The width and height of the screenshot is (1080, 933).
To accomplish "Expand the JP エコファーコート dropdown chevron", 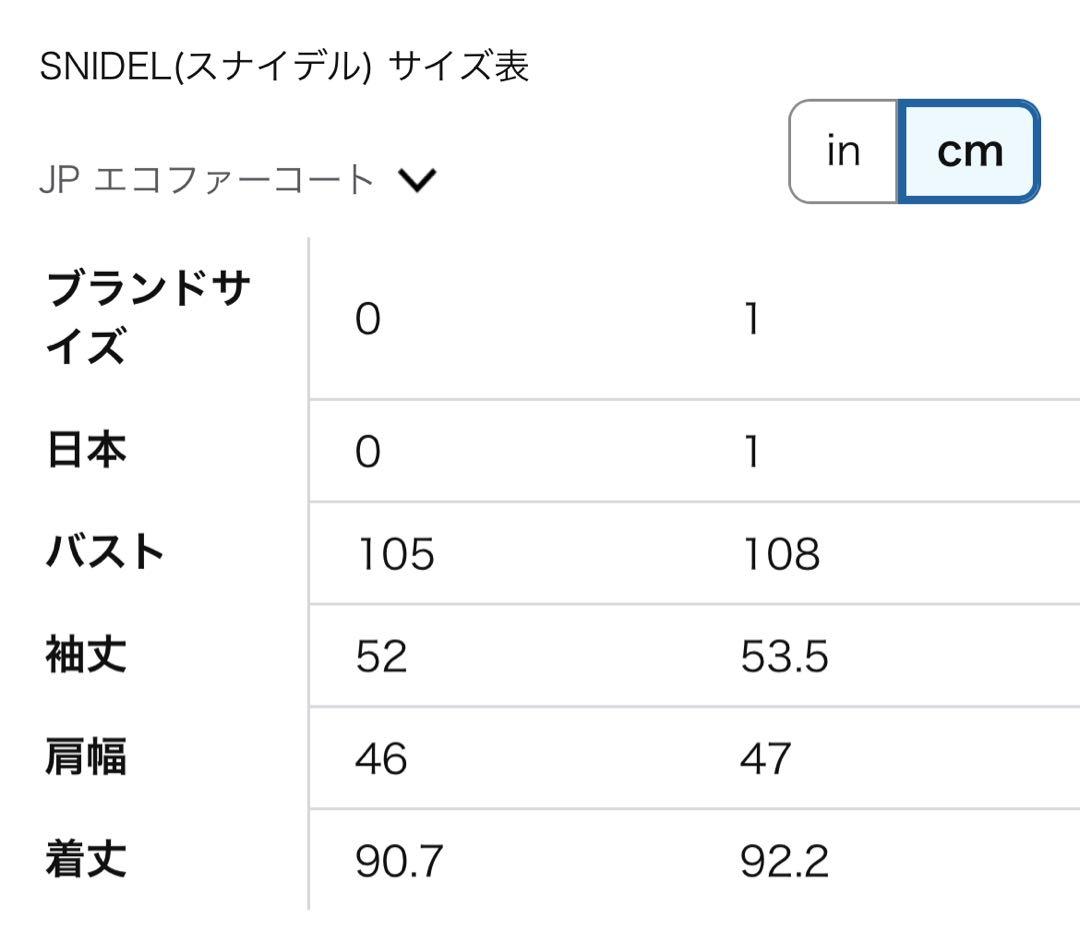I will point(417,181).
